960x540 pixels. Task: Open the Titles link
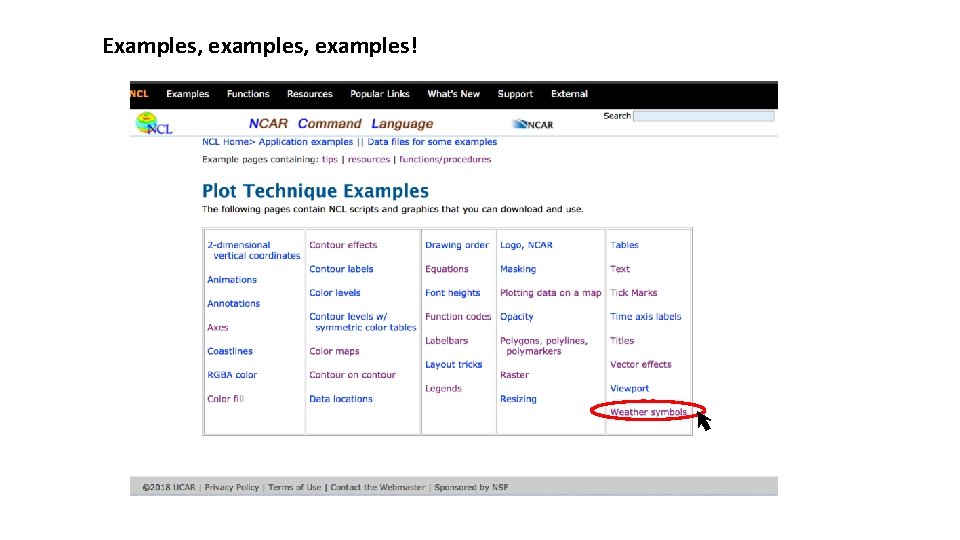tap(621, 340)
